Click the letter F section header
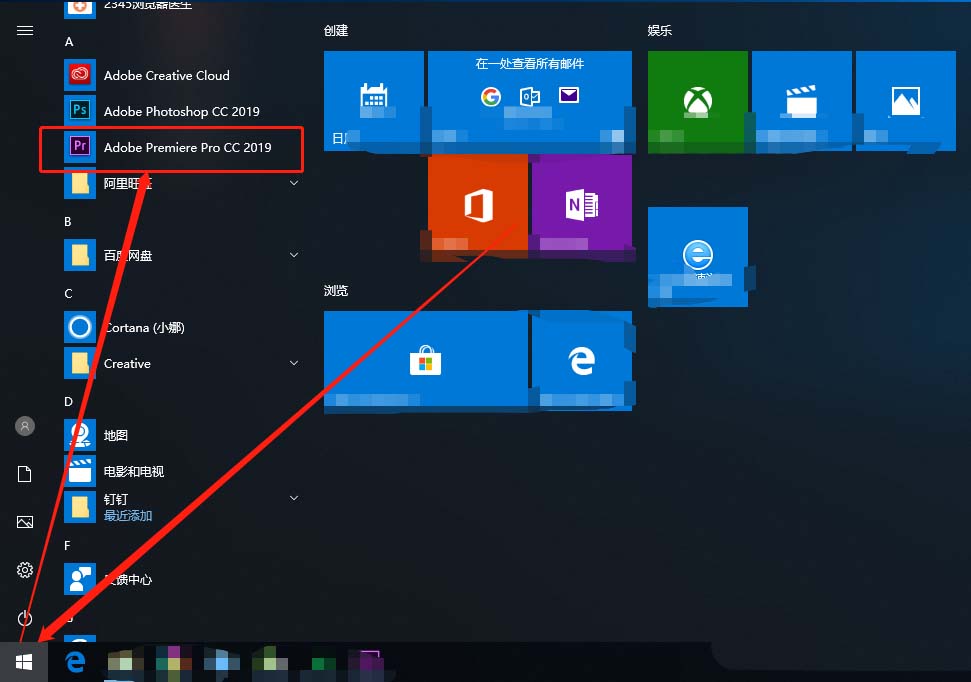 (67, 546)
